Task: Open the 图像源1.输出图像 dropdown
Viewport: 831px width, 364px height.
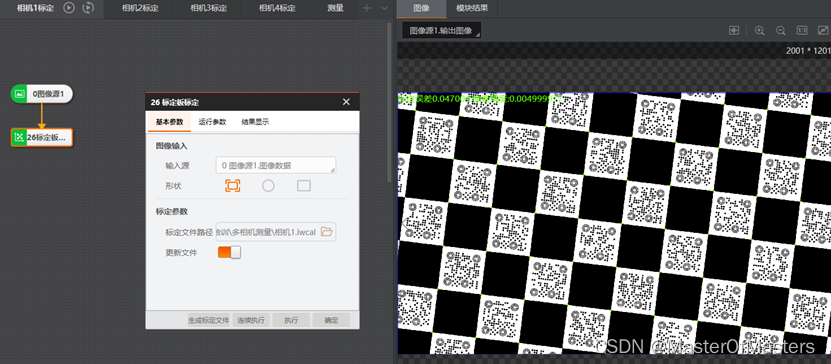Action: (x=441, y=31)
